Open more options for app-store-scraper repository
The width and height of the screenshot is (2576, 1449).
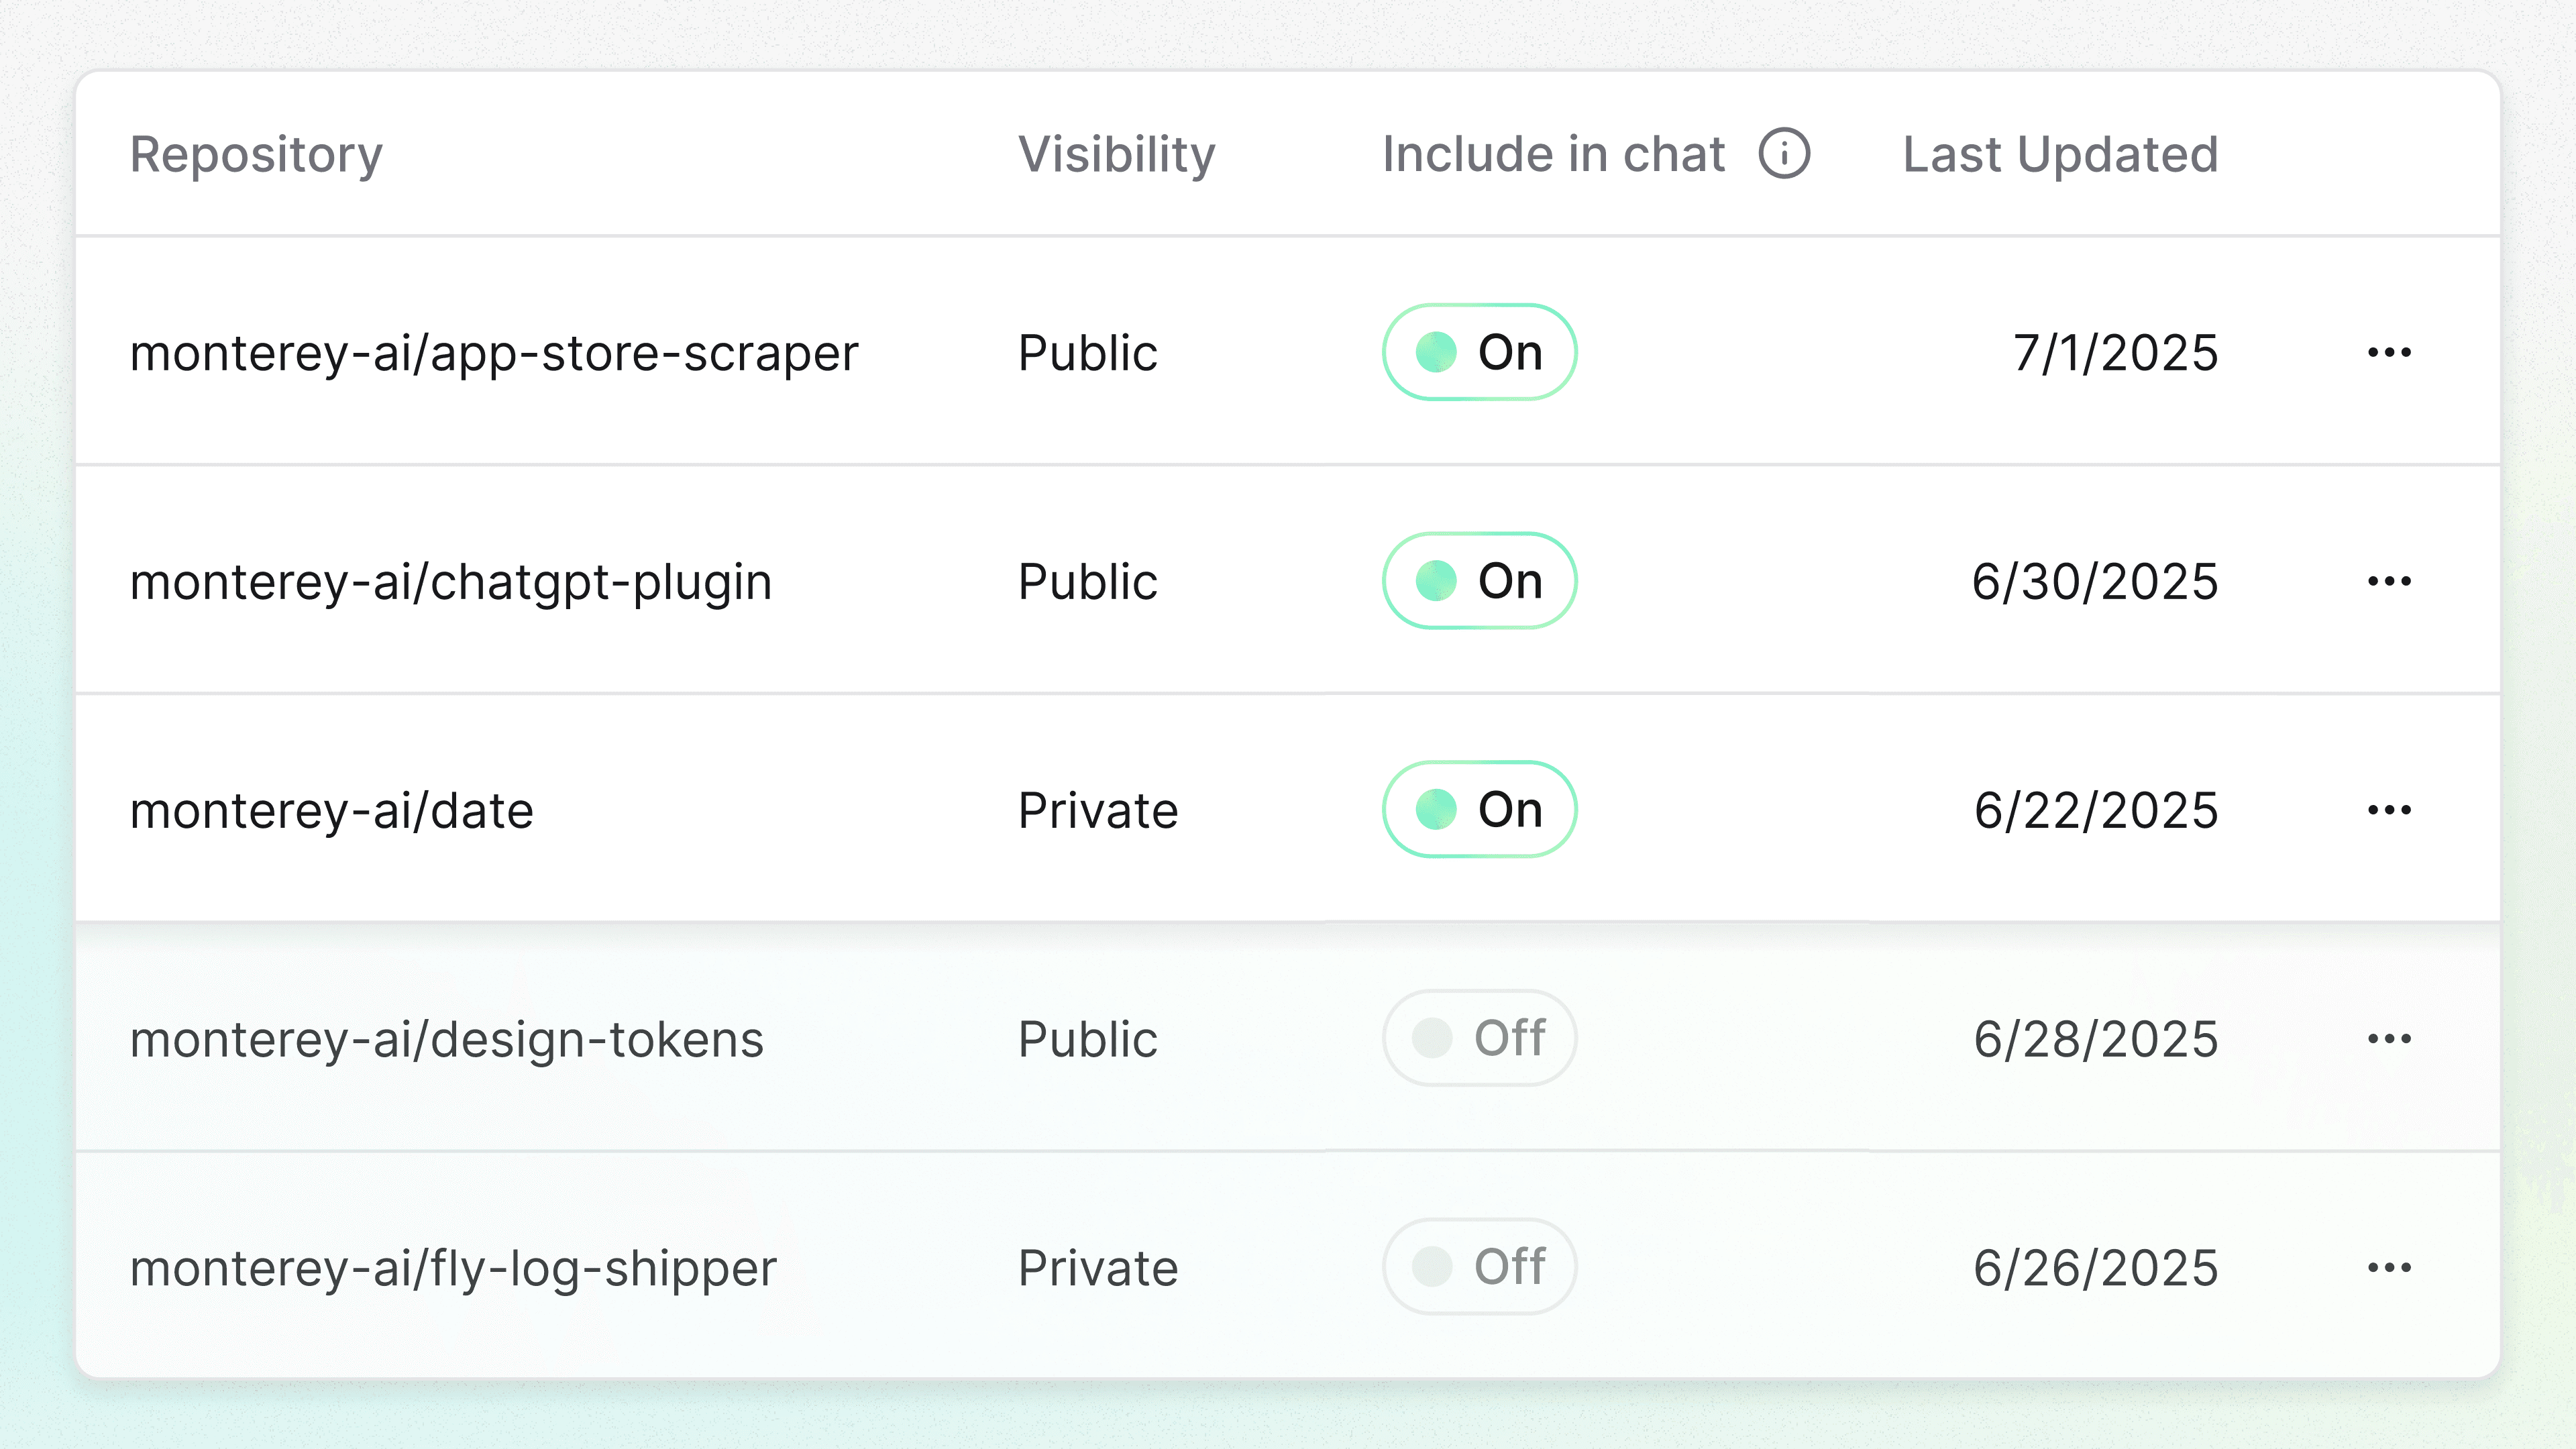point(2389,352)
